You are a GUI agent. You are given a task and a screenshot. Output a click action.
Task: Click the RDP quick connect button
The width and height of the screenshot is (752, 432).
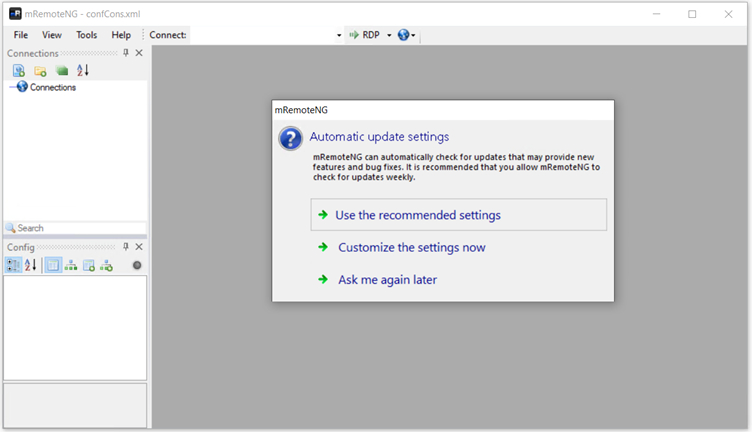point(365,35)
